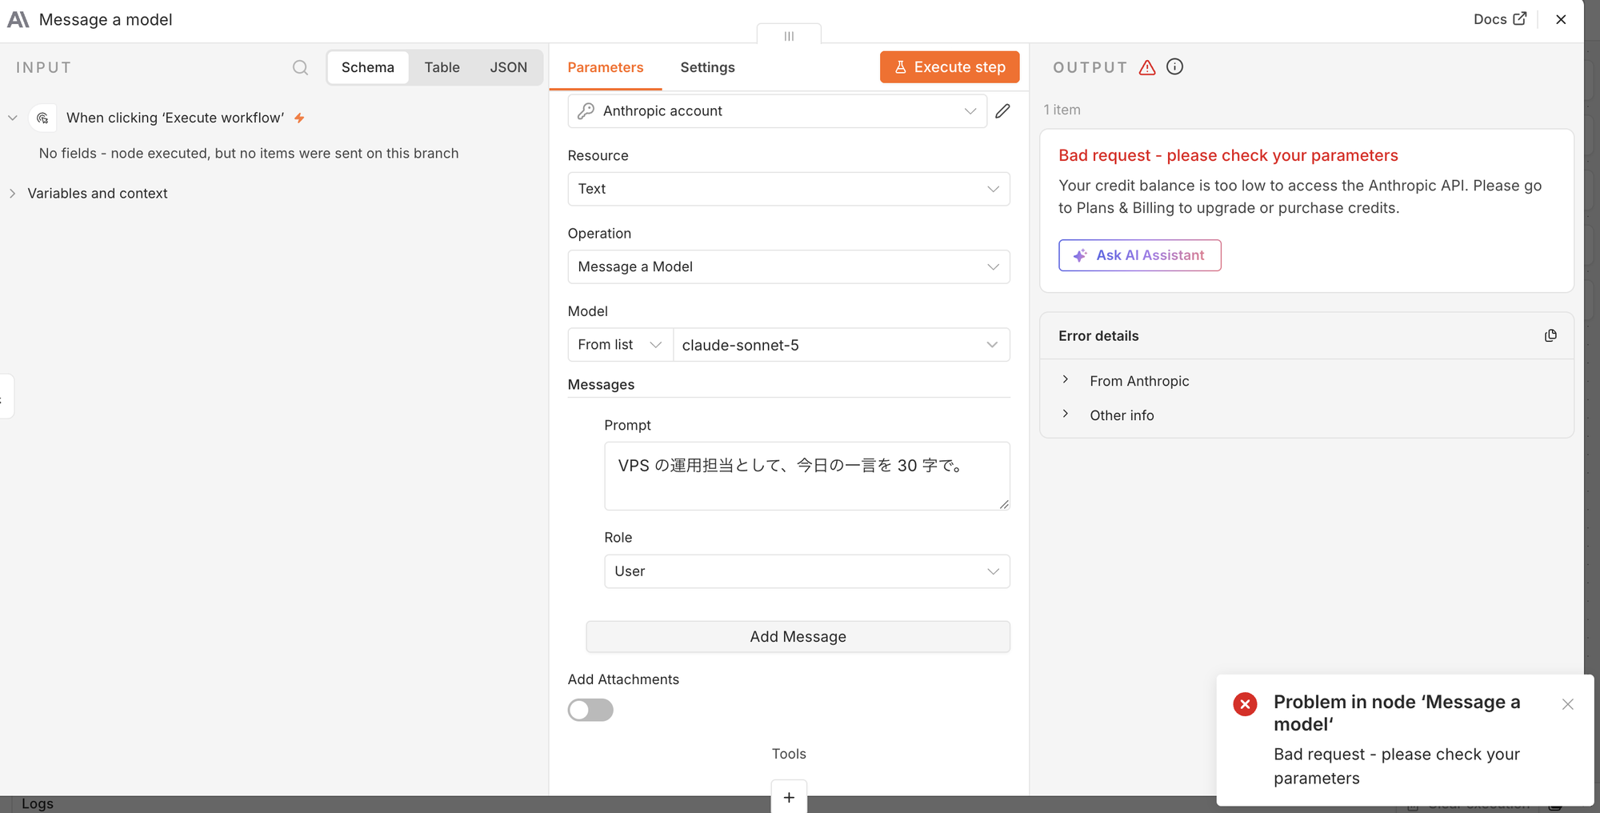Open the claude-sonnet-5 model dropdown
The width and height of the screenshot is (1600, 813).
point(841,345)
